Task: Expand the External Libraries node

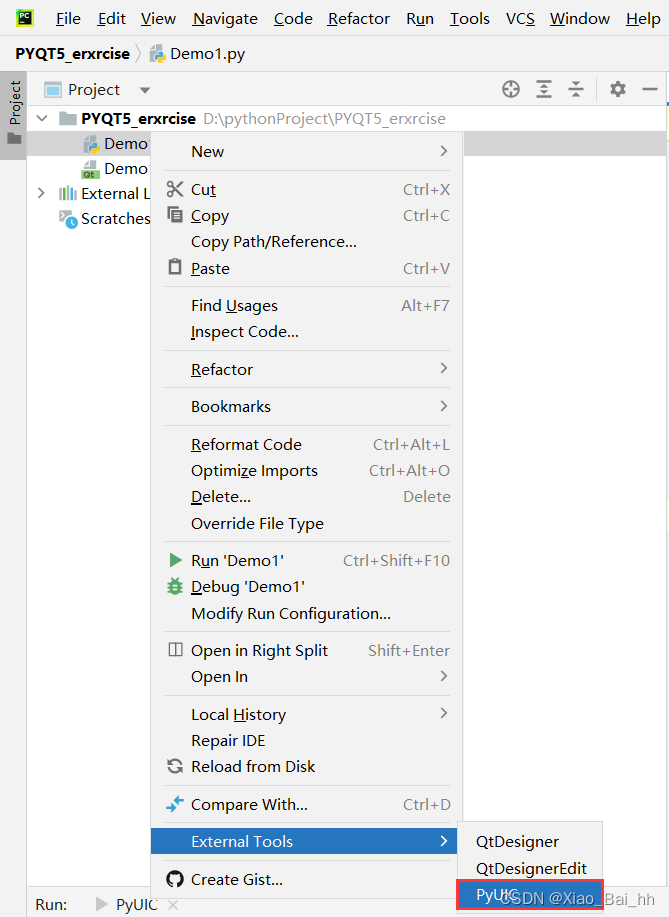Action: tap(41, 193)
